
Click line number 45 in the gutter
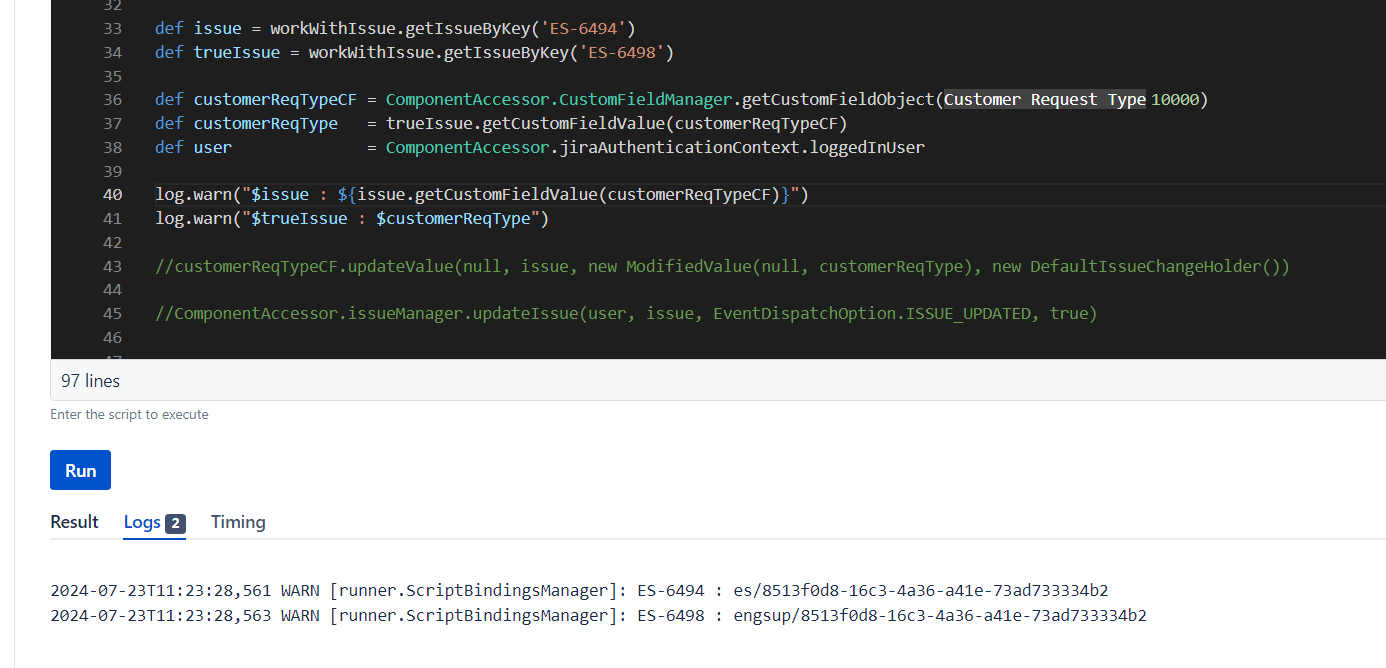[x=112, y=313]
